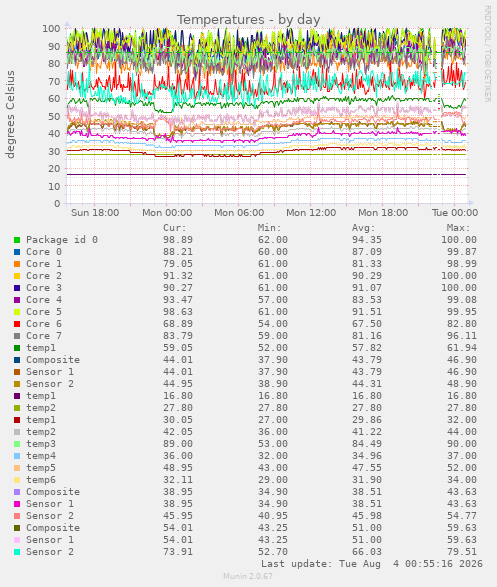
Task: Click the average value 94.35
Action: click(367, 240)
